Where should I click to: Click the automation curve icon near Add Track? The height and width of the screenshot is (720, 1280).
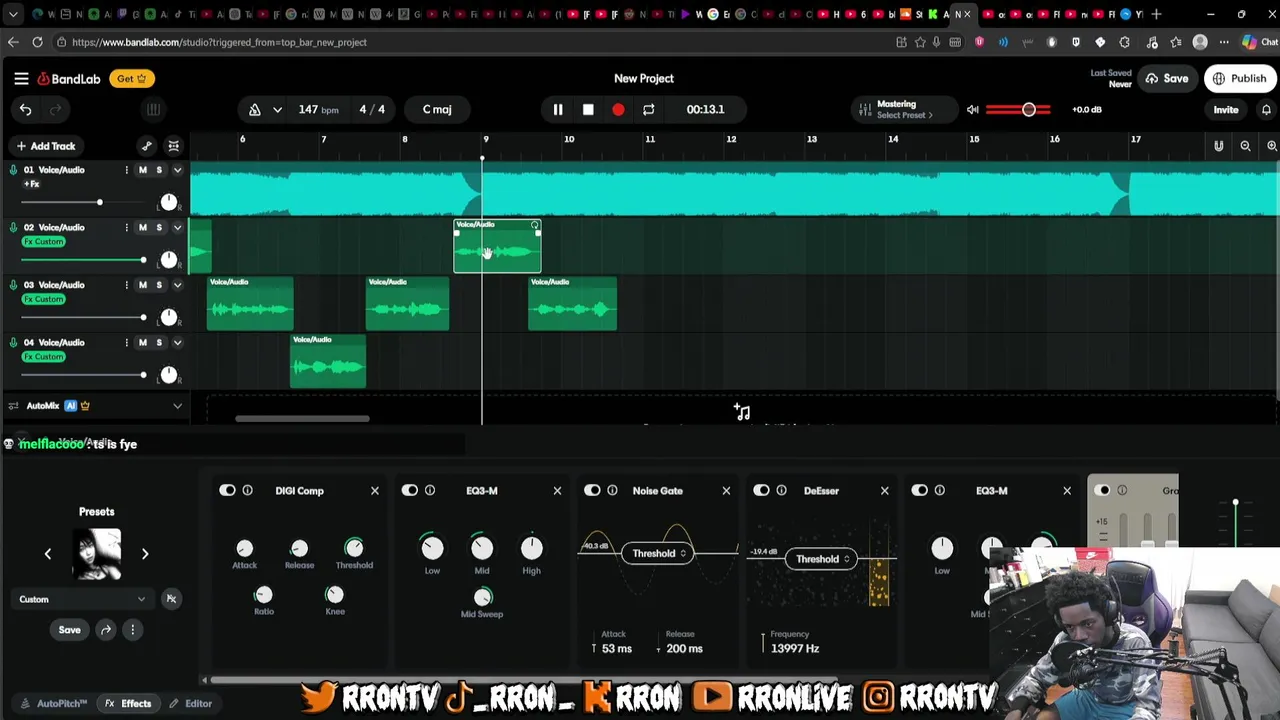pyautogui.click(x=147, y=146)
